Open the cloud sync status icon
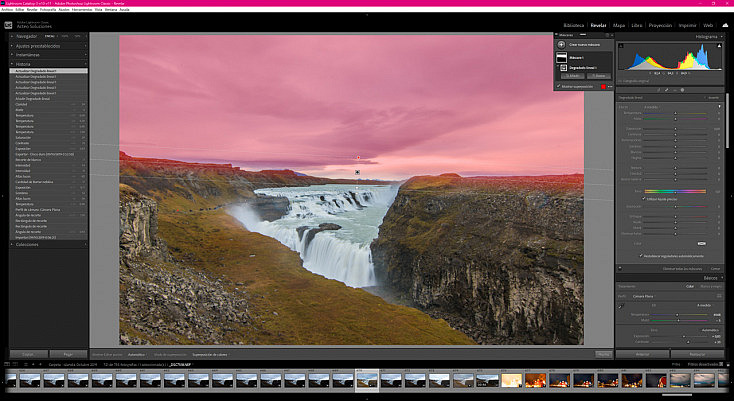 [725, 25]
